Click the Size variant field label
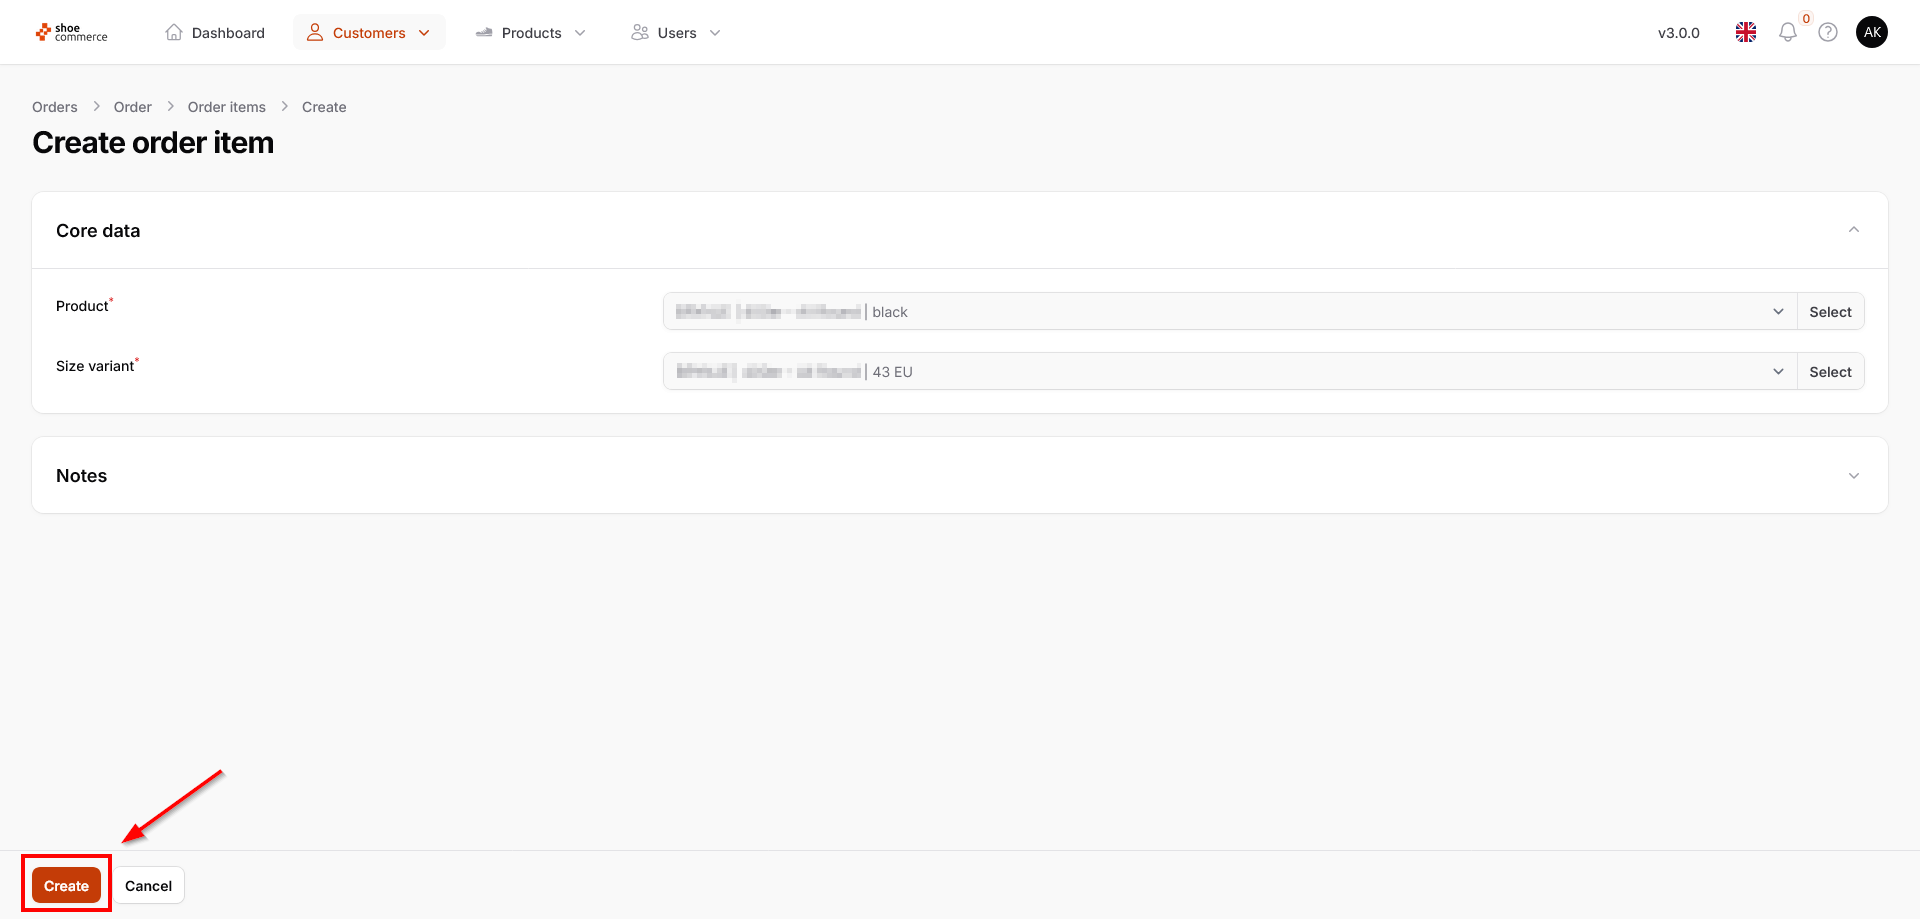The height and width of the screenshot is (919, 1920). click(95, 366)
